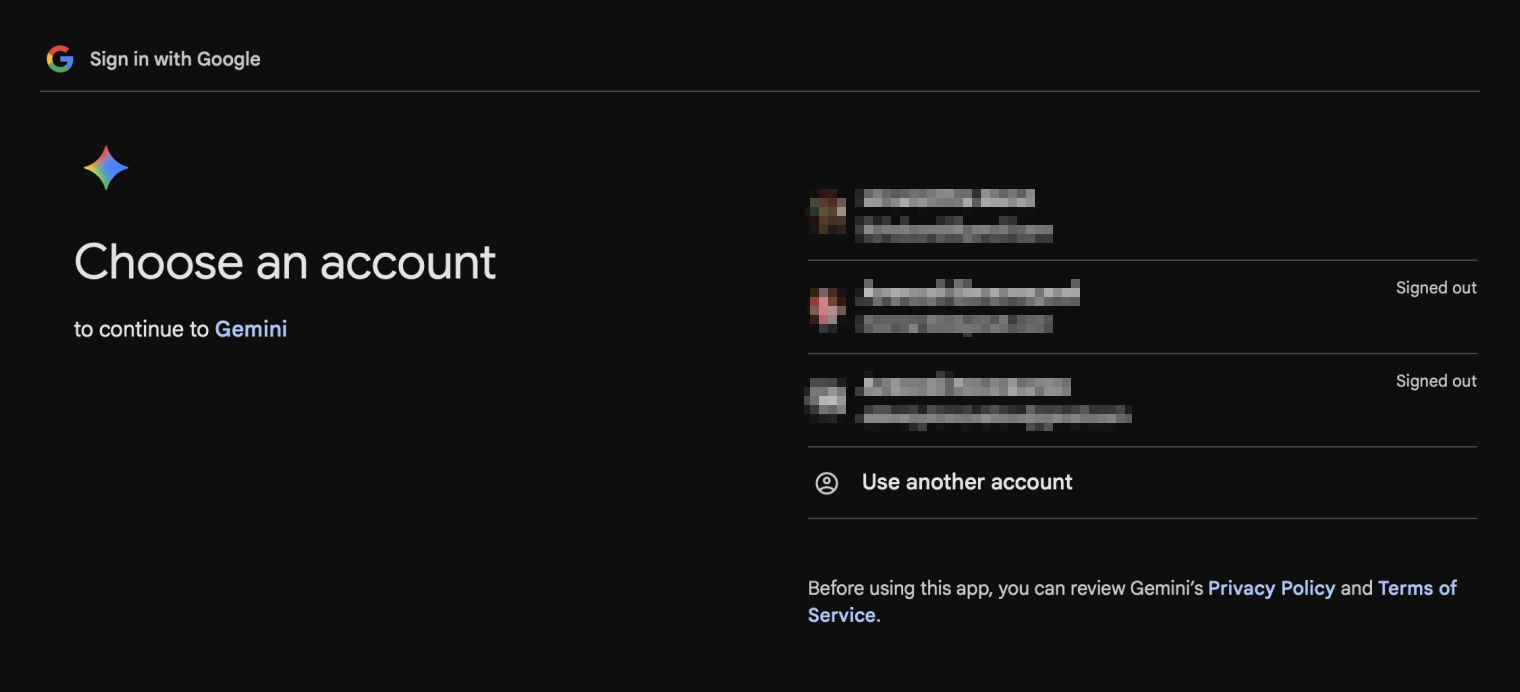
Task: Open the Gemini link after 'to continue to'
Action: (x=251, y=329)
